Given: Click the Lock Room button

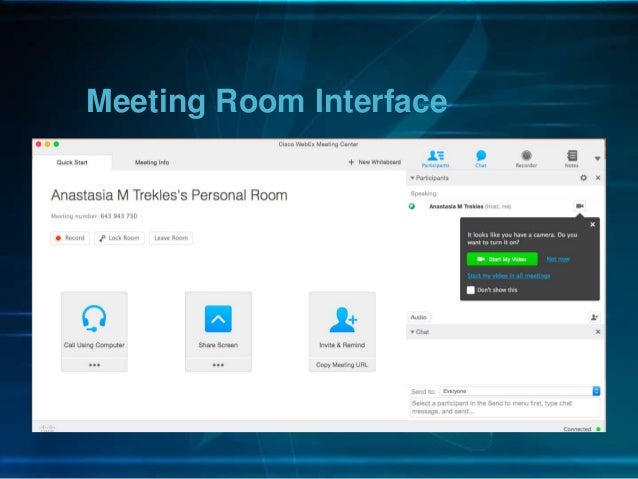Looking at the screenshot, I should pyautogui.click(x=119, y=238).
